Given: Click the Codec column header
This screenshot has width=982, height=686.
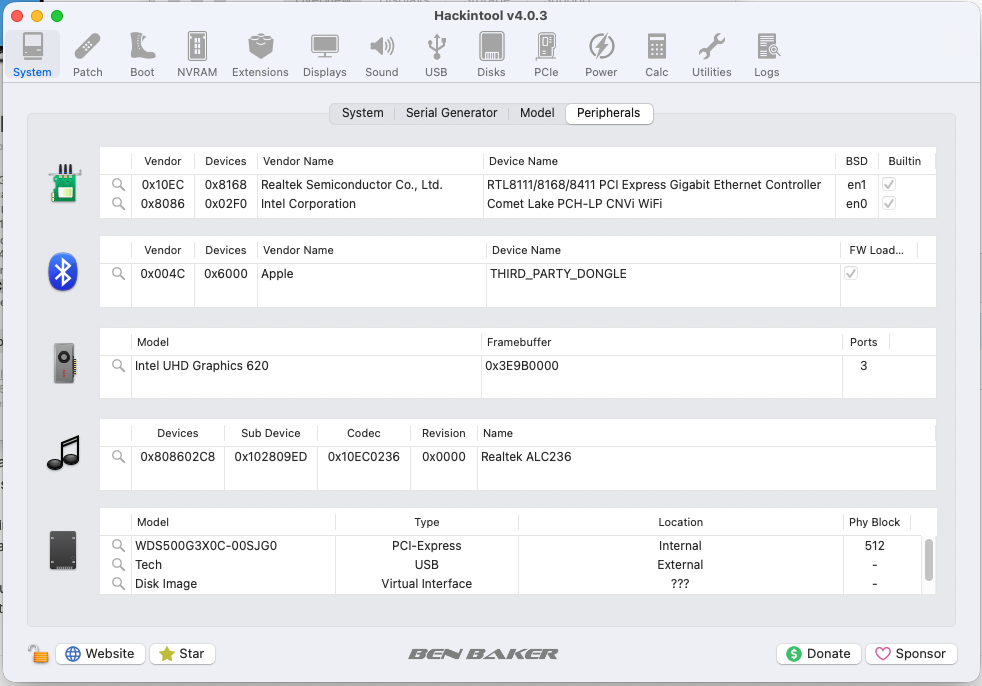Looking at the screenshot, I should pos(364,434).
